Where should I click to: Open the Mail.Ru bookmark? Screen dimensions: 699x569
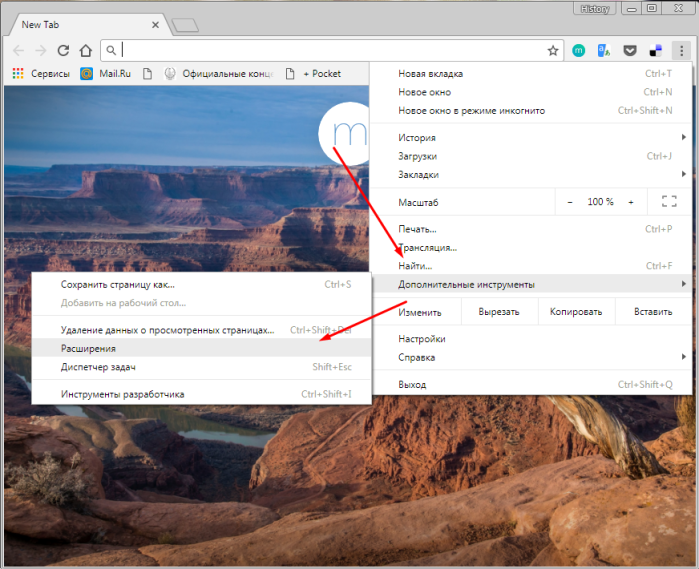point(106,74)
